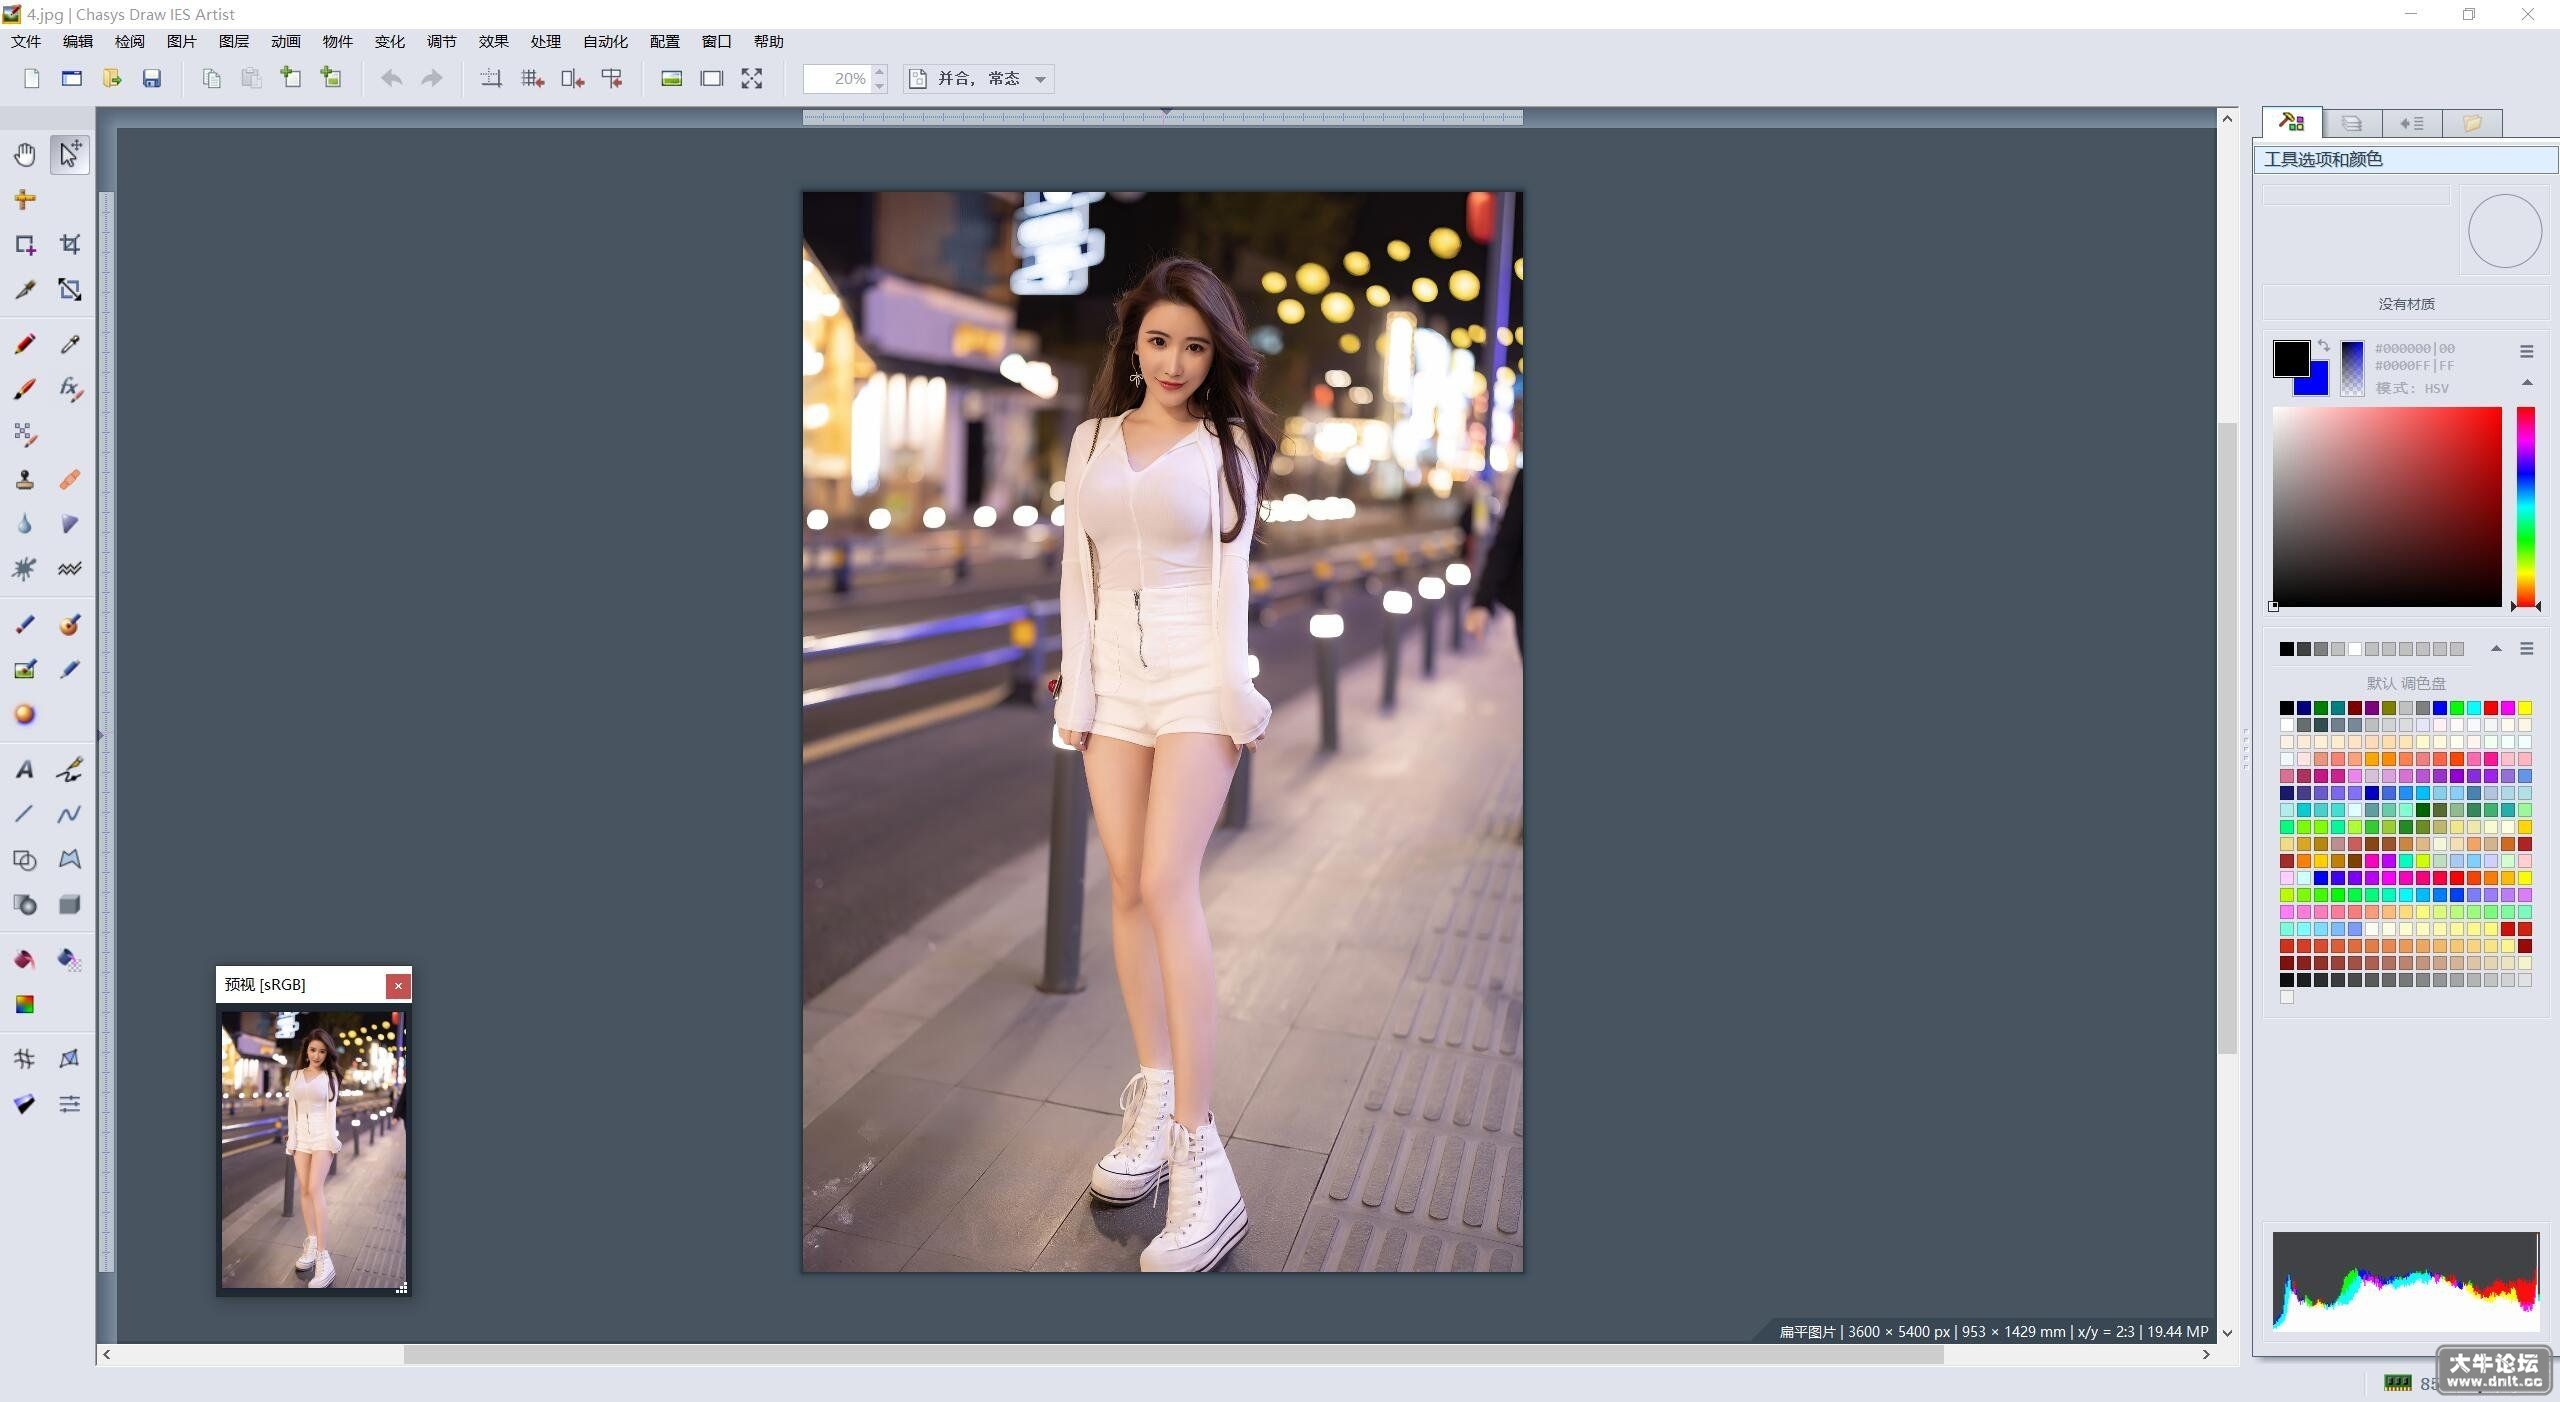
Task: Open the 帮助 menu
Action: click(768, 41)
